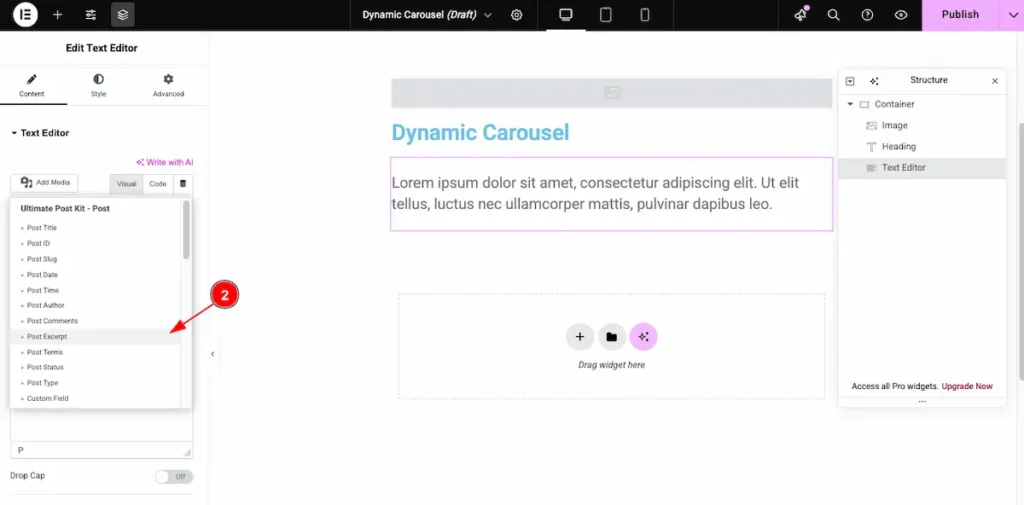The image size is (1024, 505).
Task: Open the add element plus icon
Action: 57,15
